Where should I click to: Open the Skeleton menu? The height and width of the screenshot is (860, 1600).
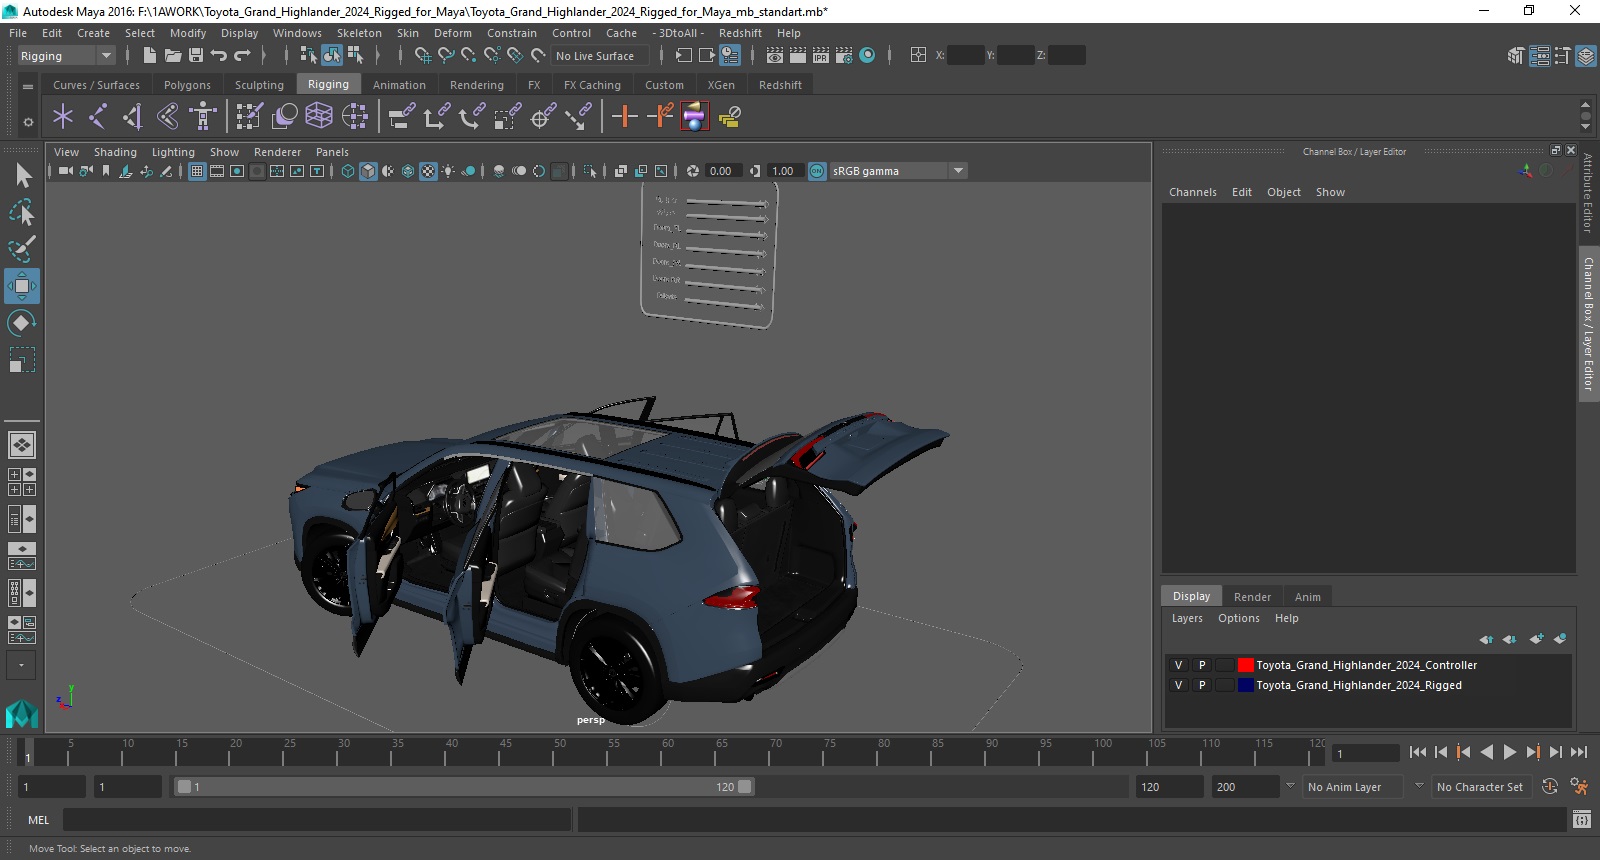359,33
